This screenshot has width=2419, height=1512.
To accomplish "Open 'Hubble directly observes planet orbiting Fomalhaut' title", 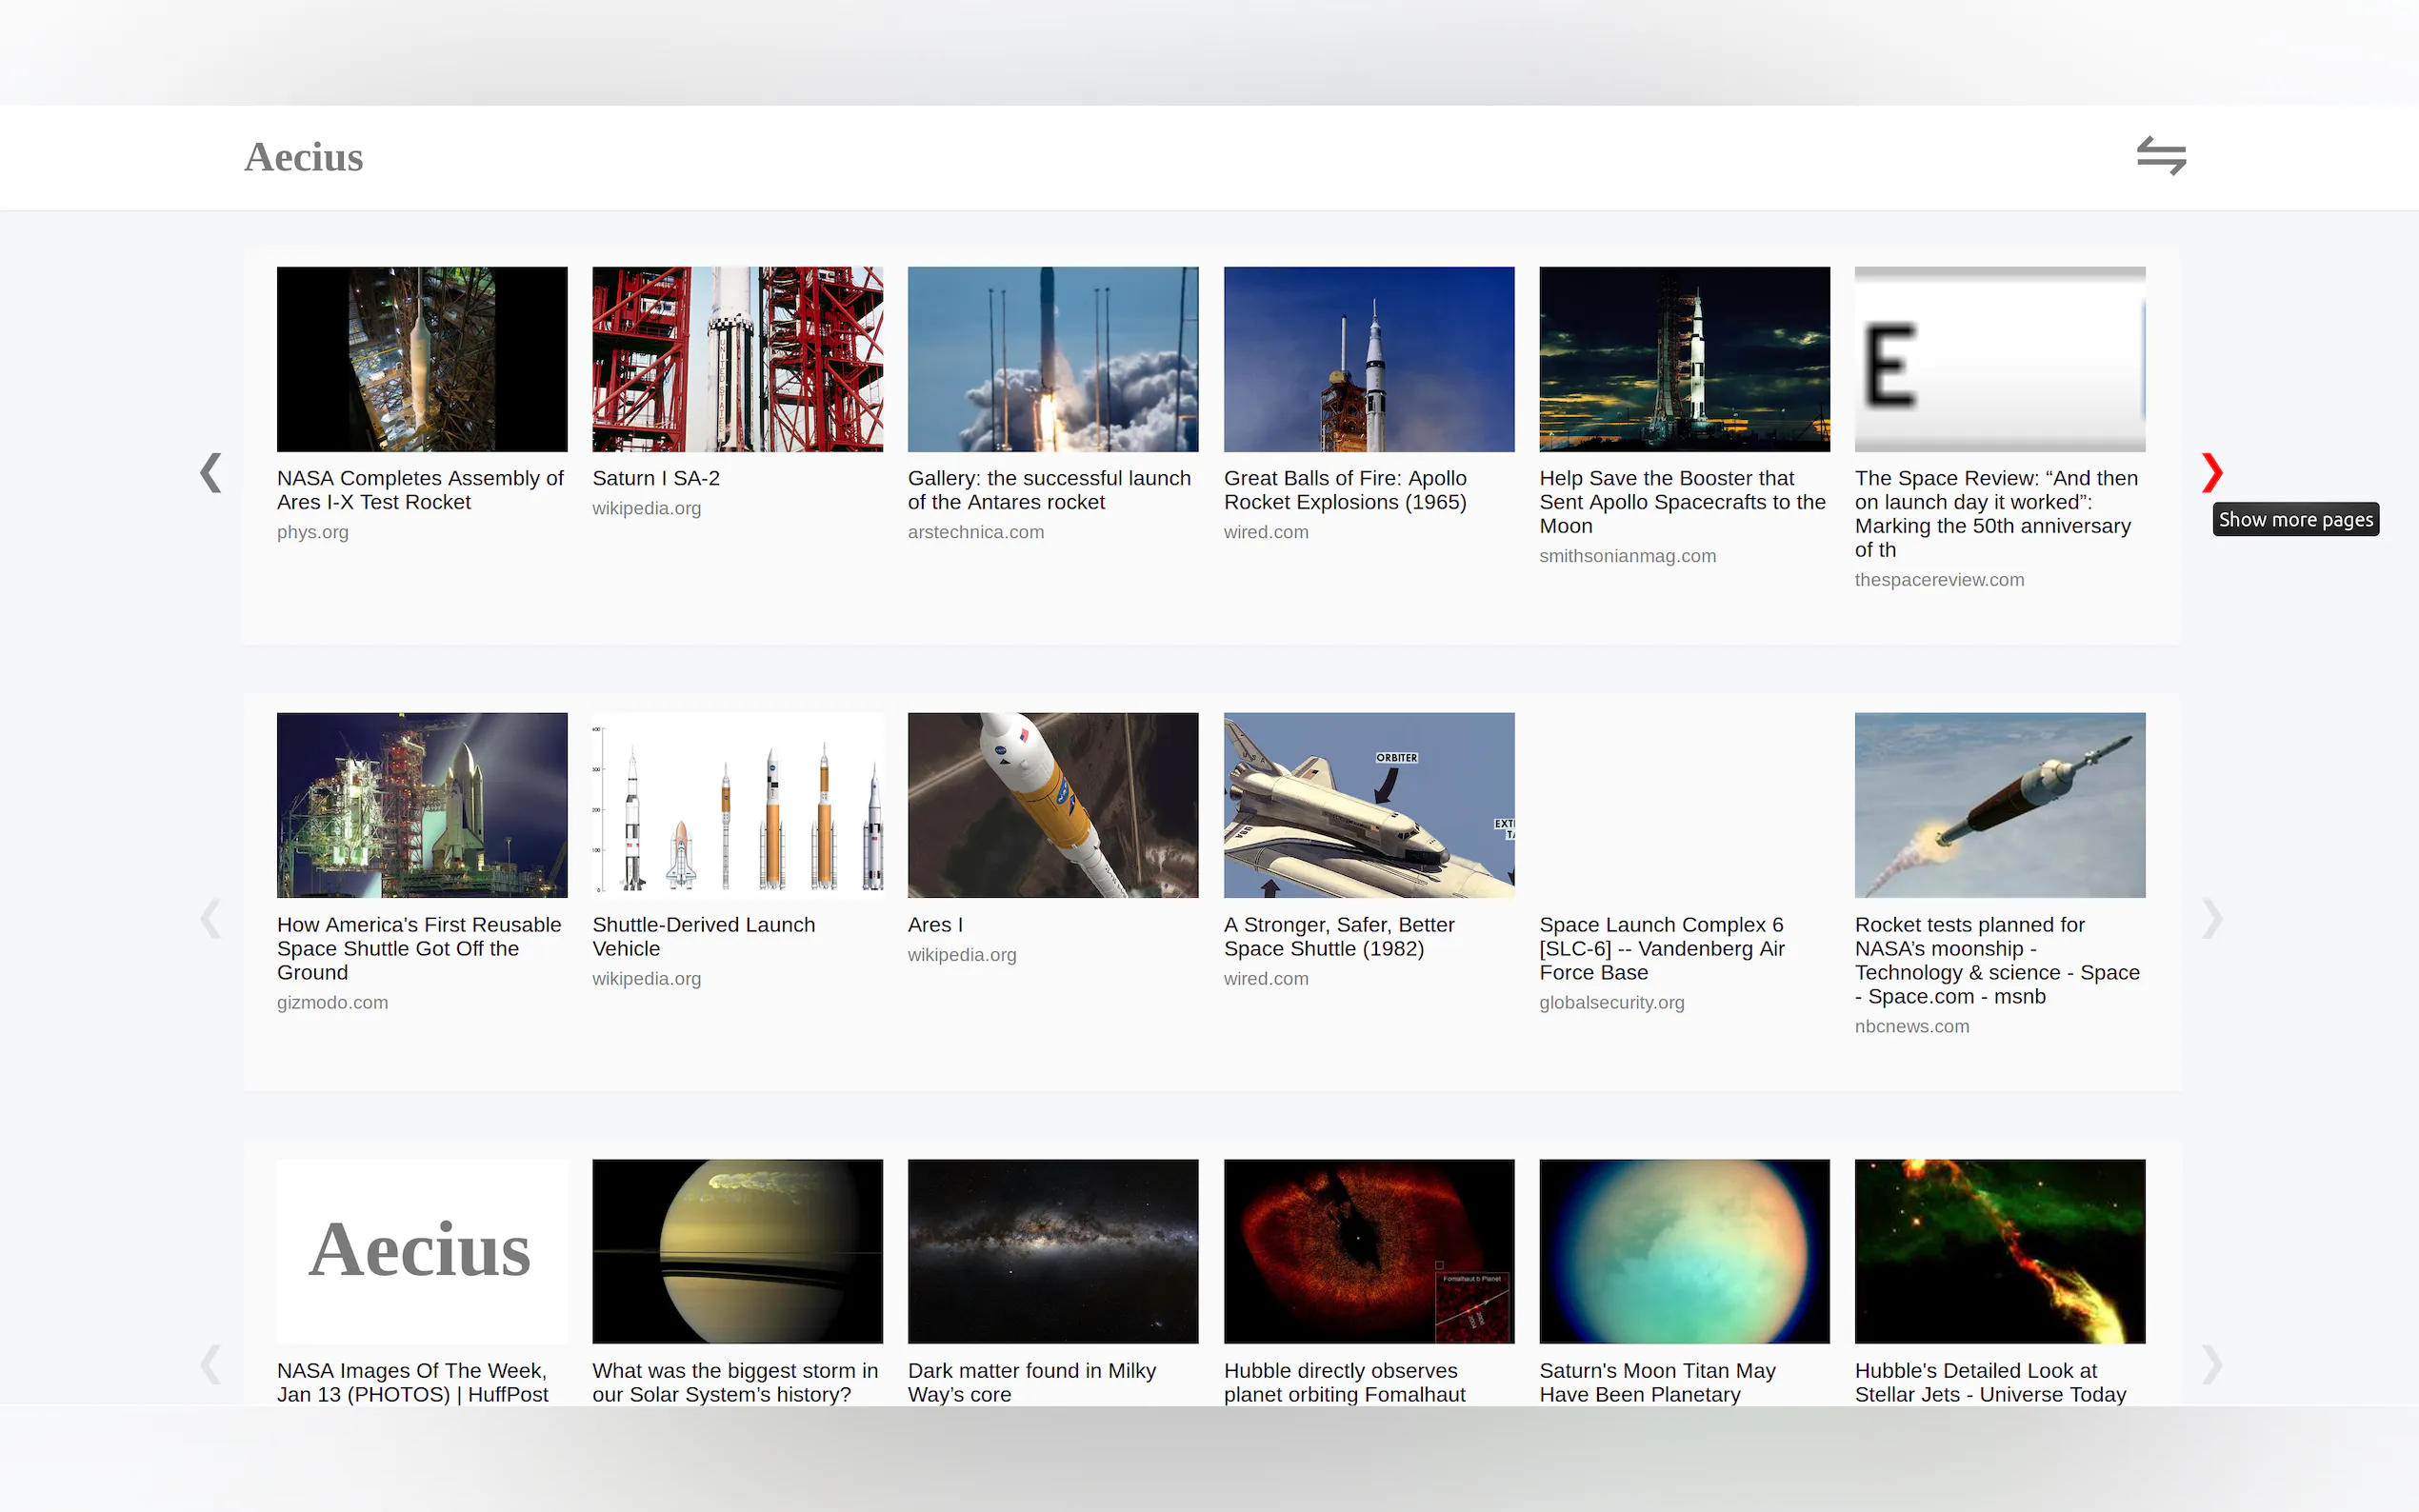I will [x=1344, y=1382].
